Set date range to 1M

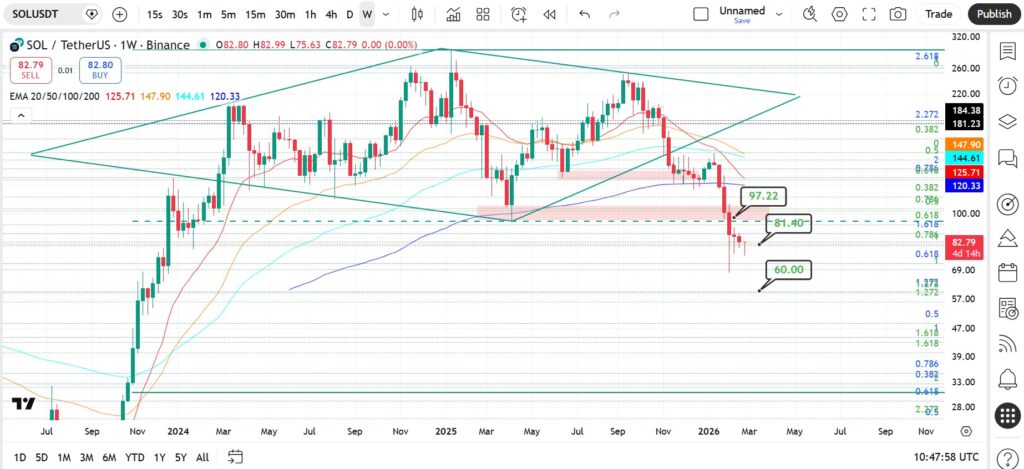pos(64,457)
